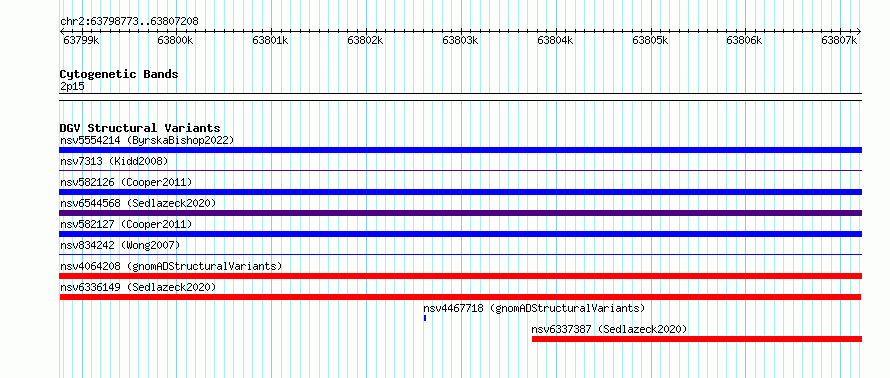The image size is (890, 378).
Task: Open the nsv6544568 (Sedlazeck2020) label
Action: (x=138, y=203)
